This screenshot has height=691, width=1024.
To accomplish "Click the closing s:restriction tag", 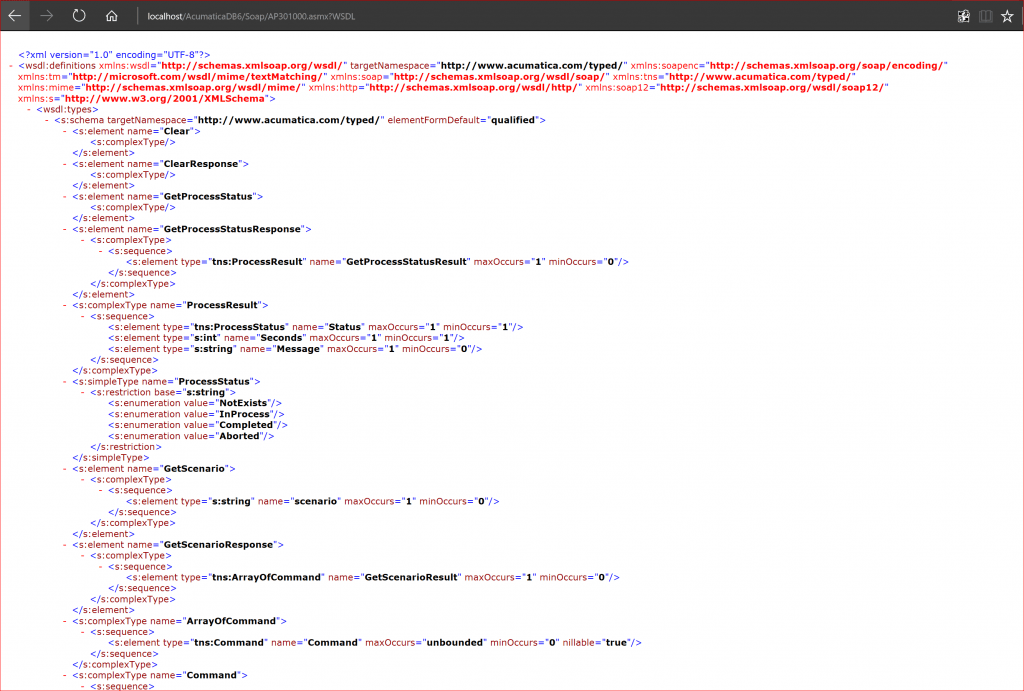I will (x=126, y=447).
